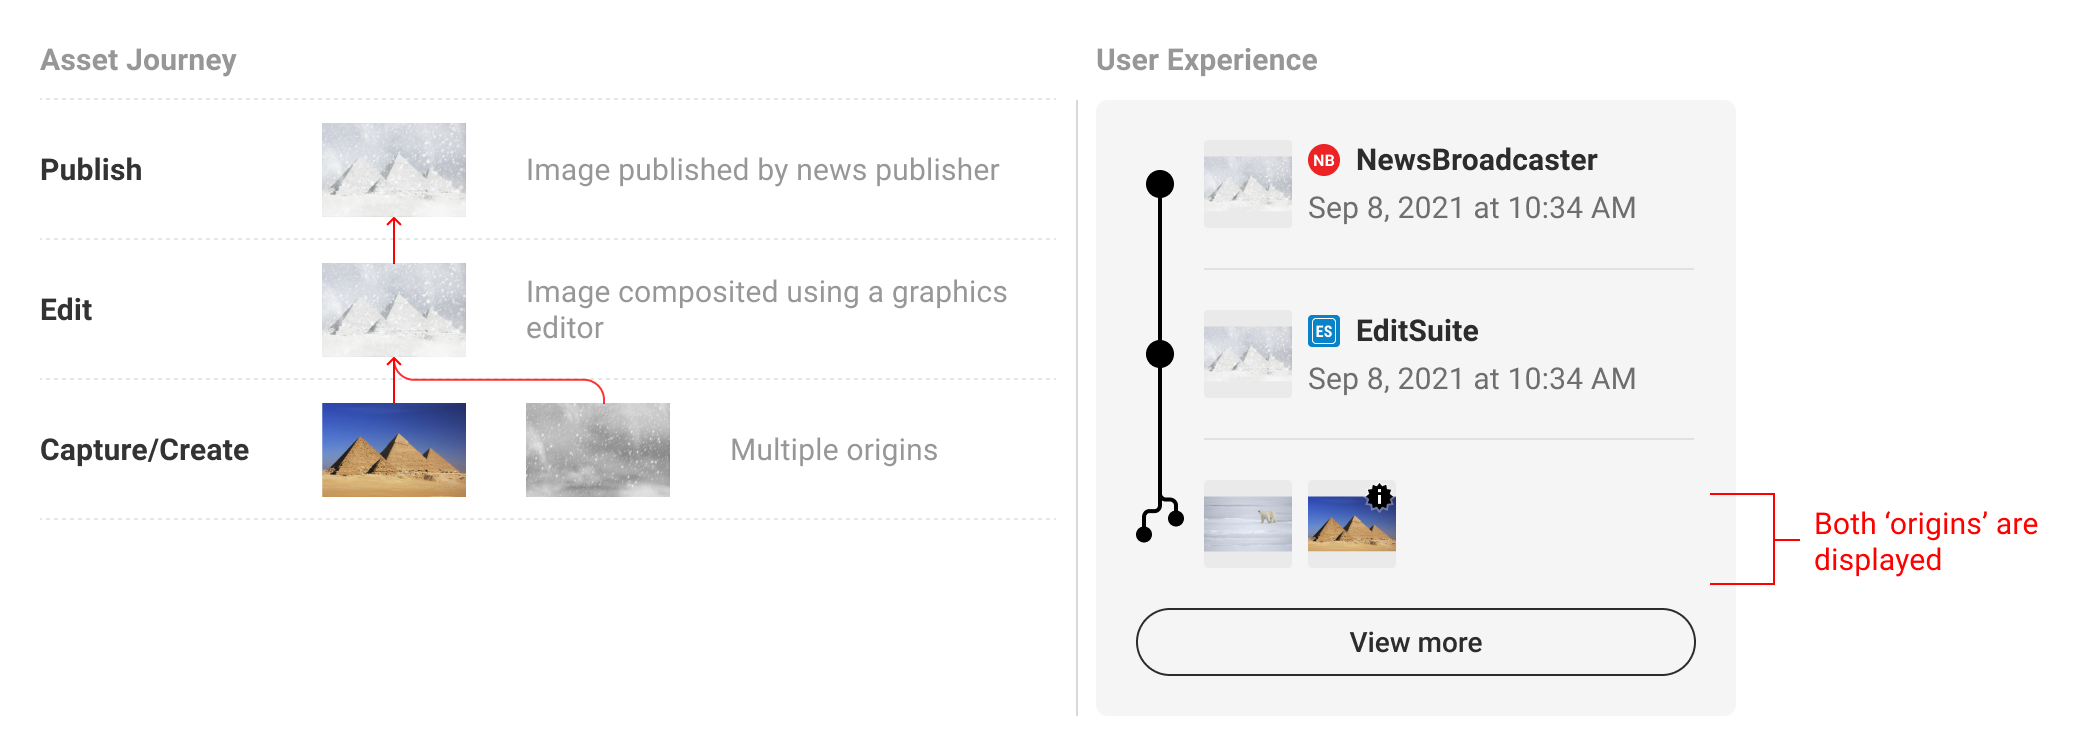Click the Publish row snowy pyramid image
Image resolution: width=2080 pixels, height=756 pixels.
(394, 170)
